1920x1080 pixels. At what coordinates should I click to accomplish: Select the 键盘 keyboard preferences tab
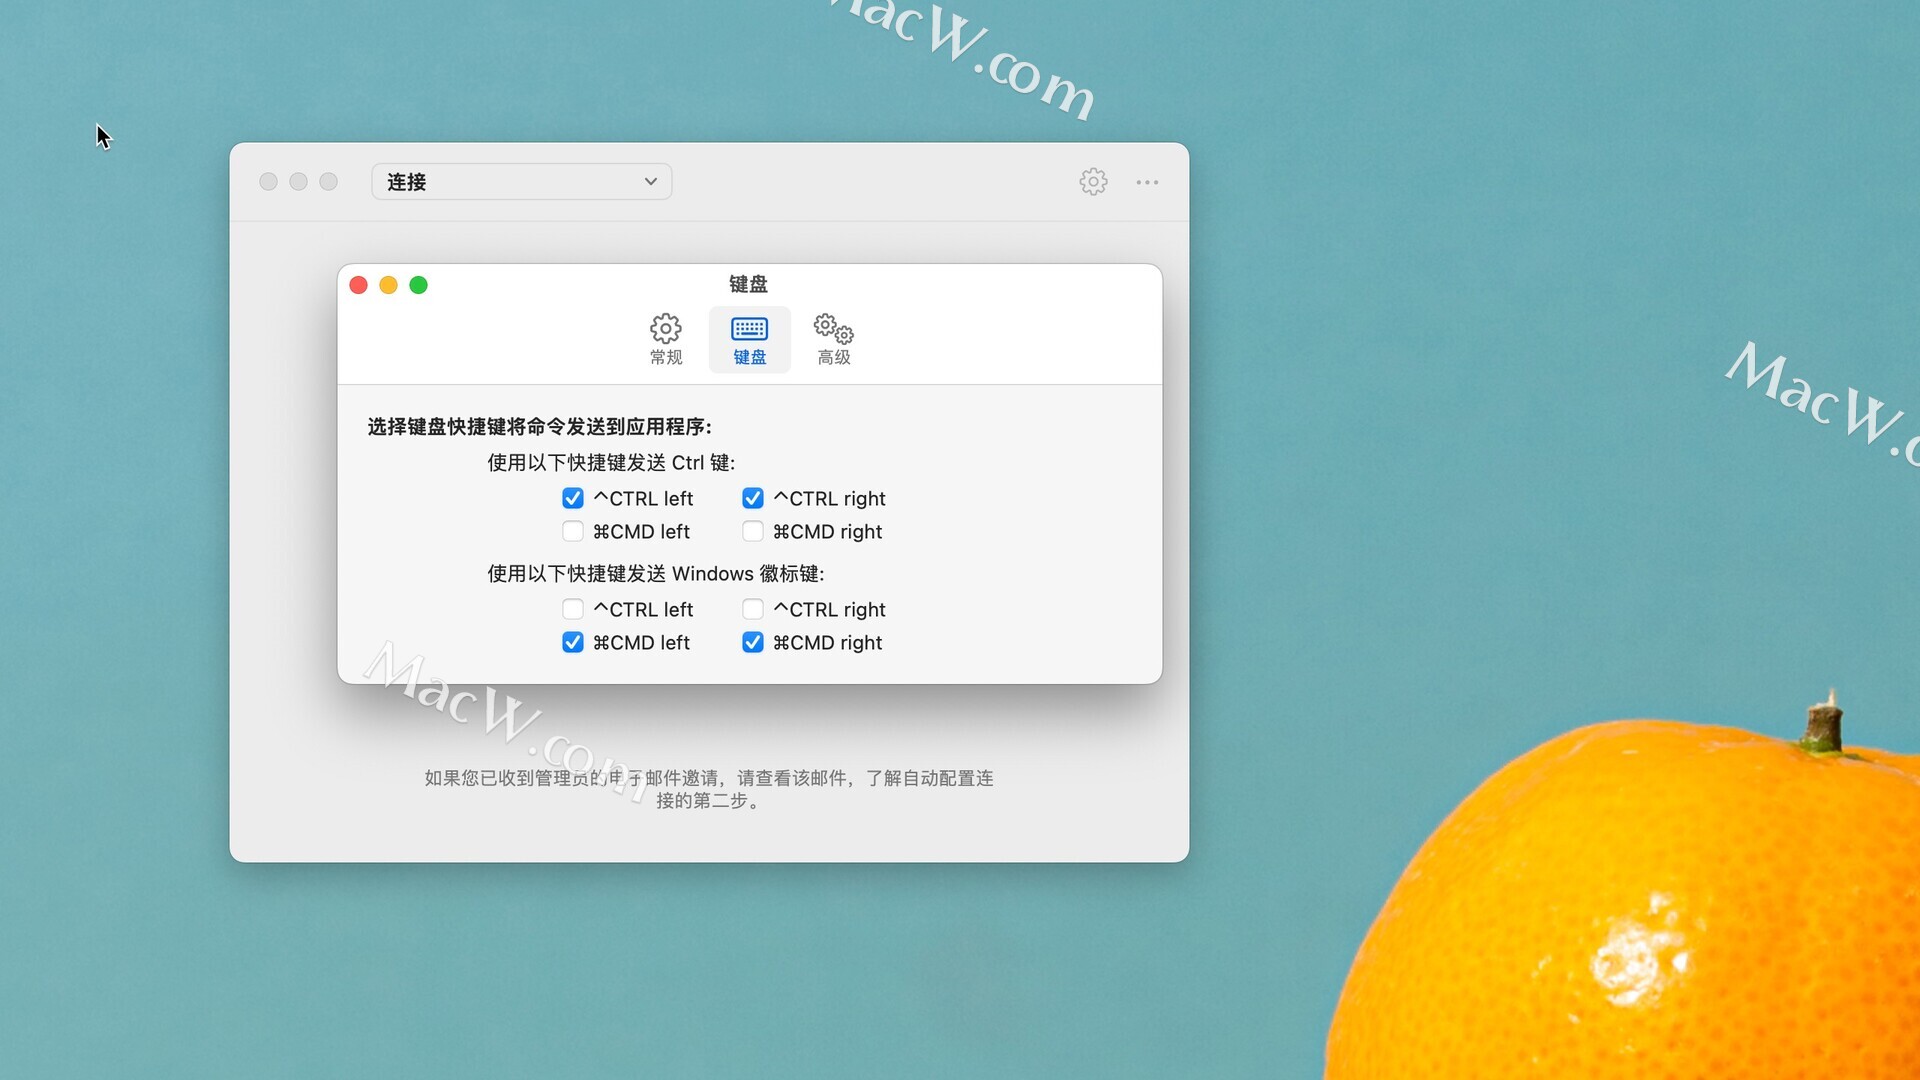click(x=749, y=340)
